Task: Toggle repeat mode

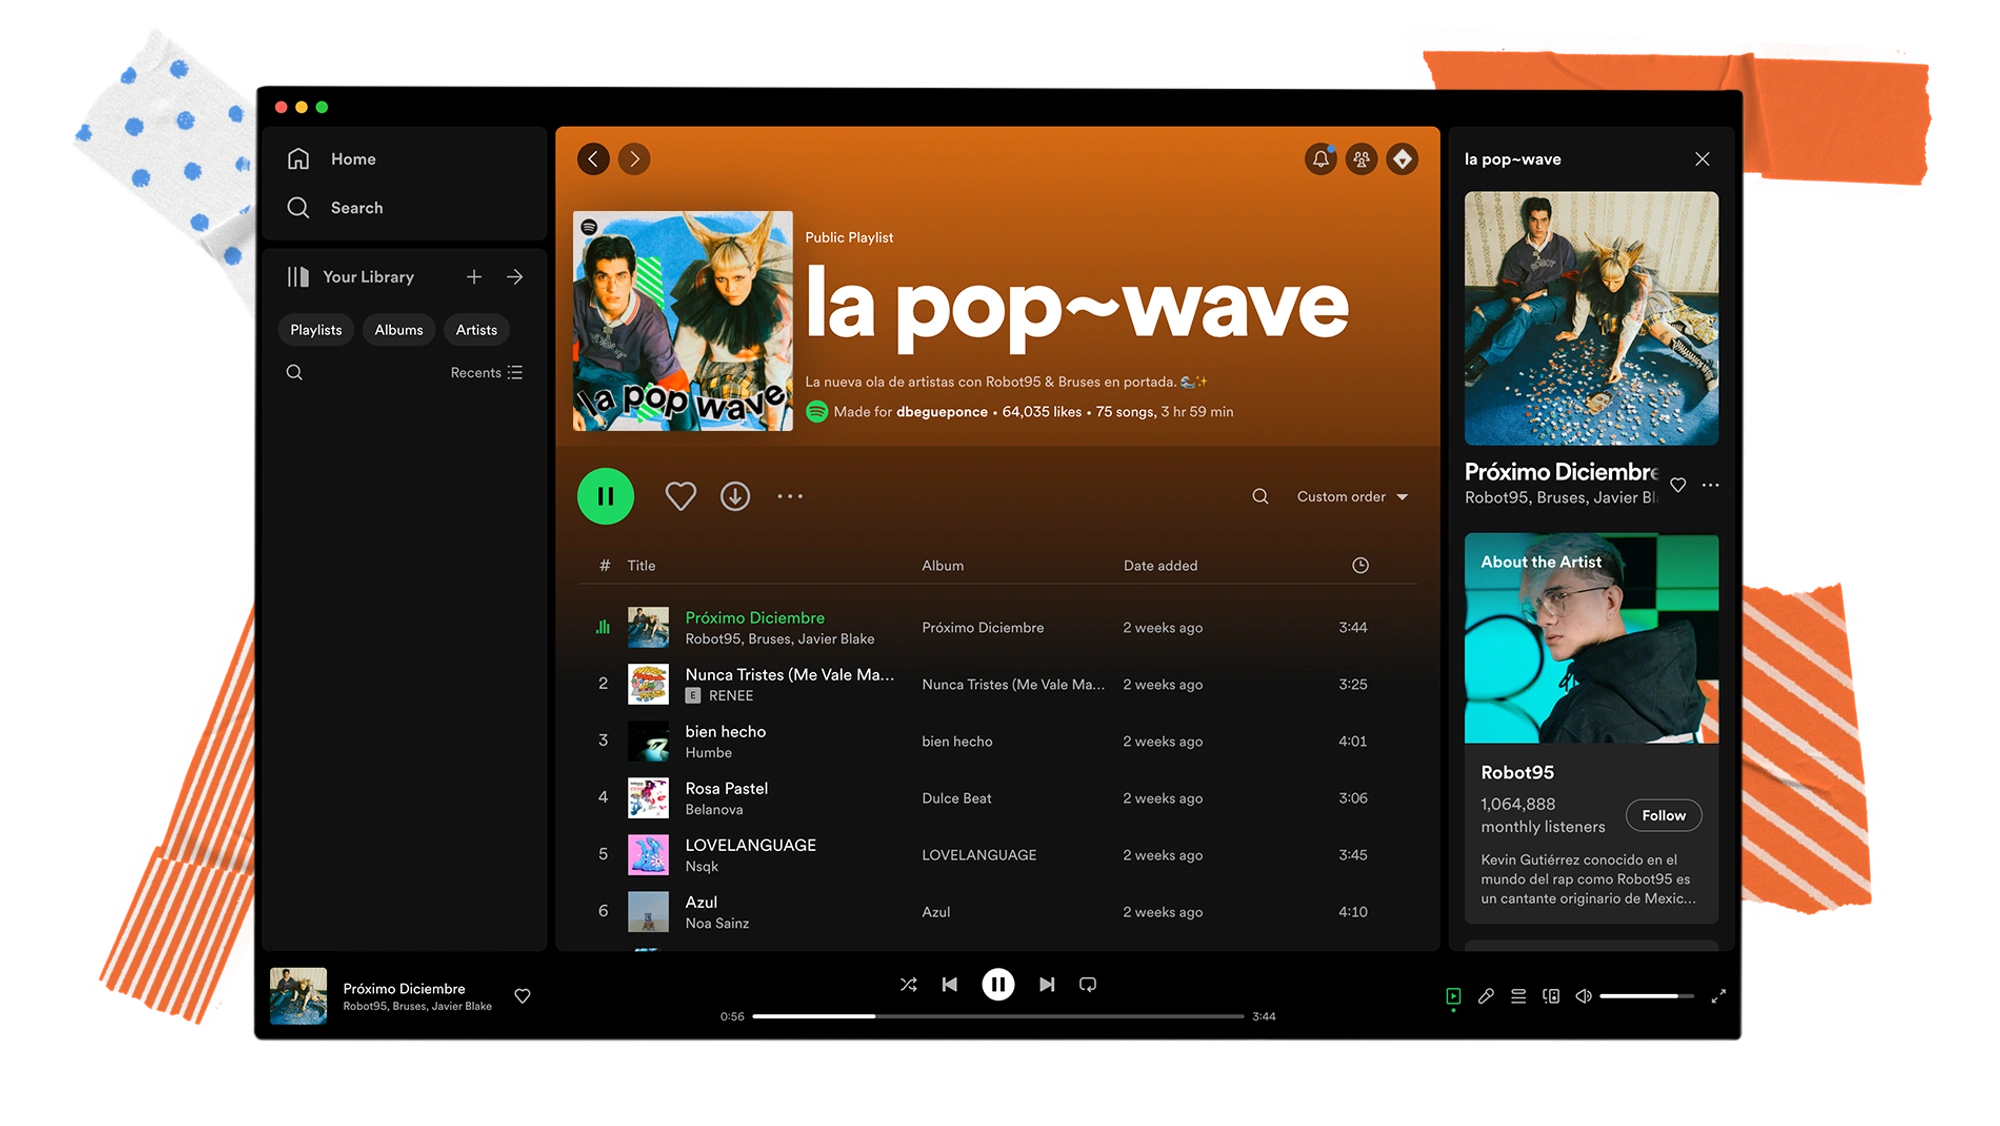Action: [1088, 984]
